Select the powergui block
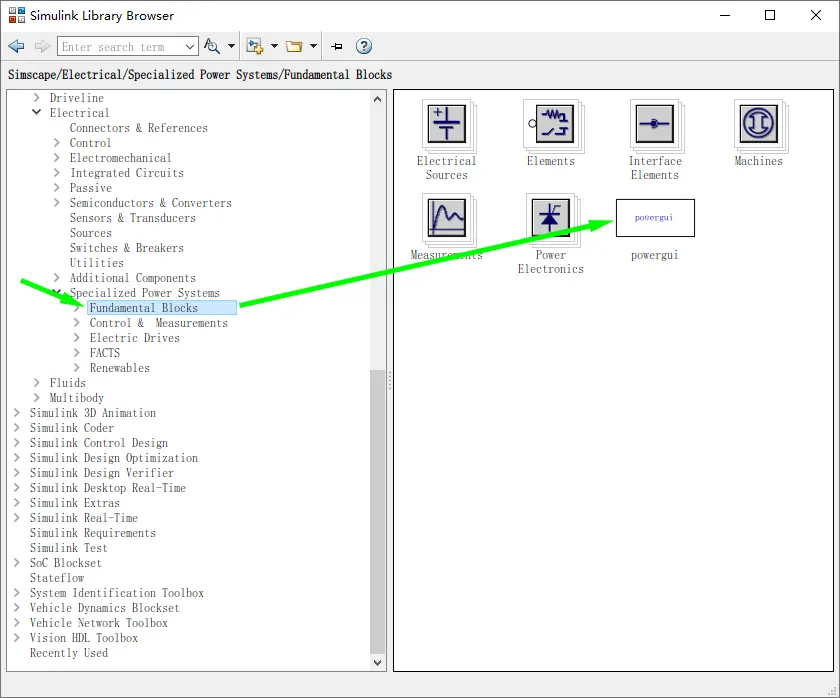Viewport: 840px width, 698px height. click(655, 218)
